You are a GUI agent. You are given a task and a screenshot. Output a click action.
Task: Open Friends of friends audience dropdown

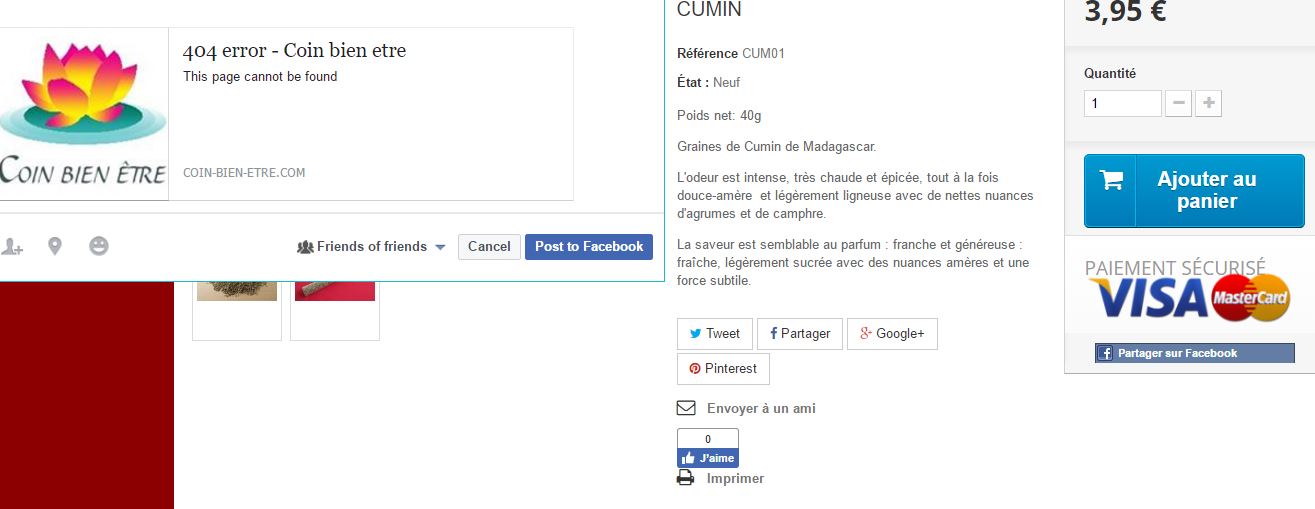[x=371, y=247]
